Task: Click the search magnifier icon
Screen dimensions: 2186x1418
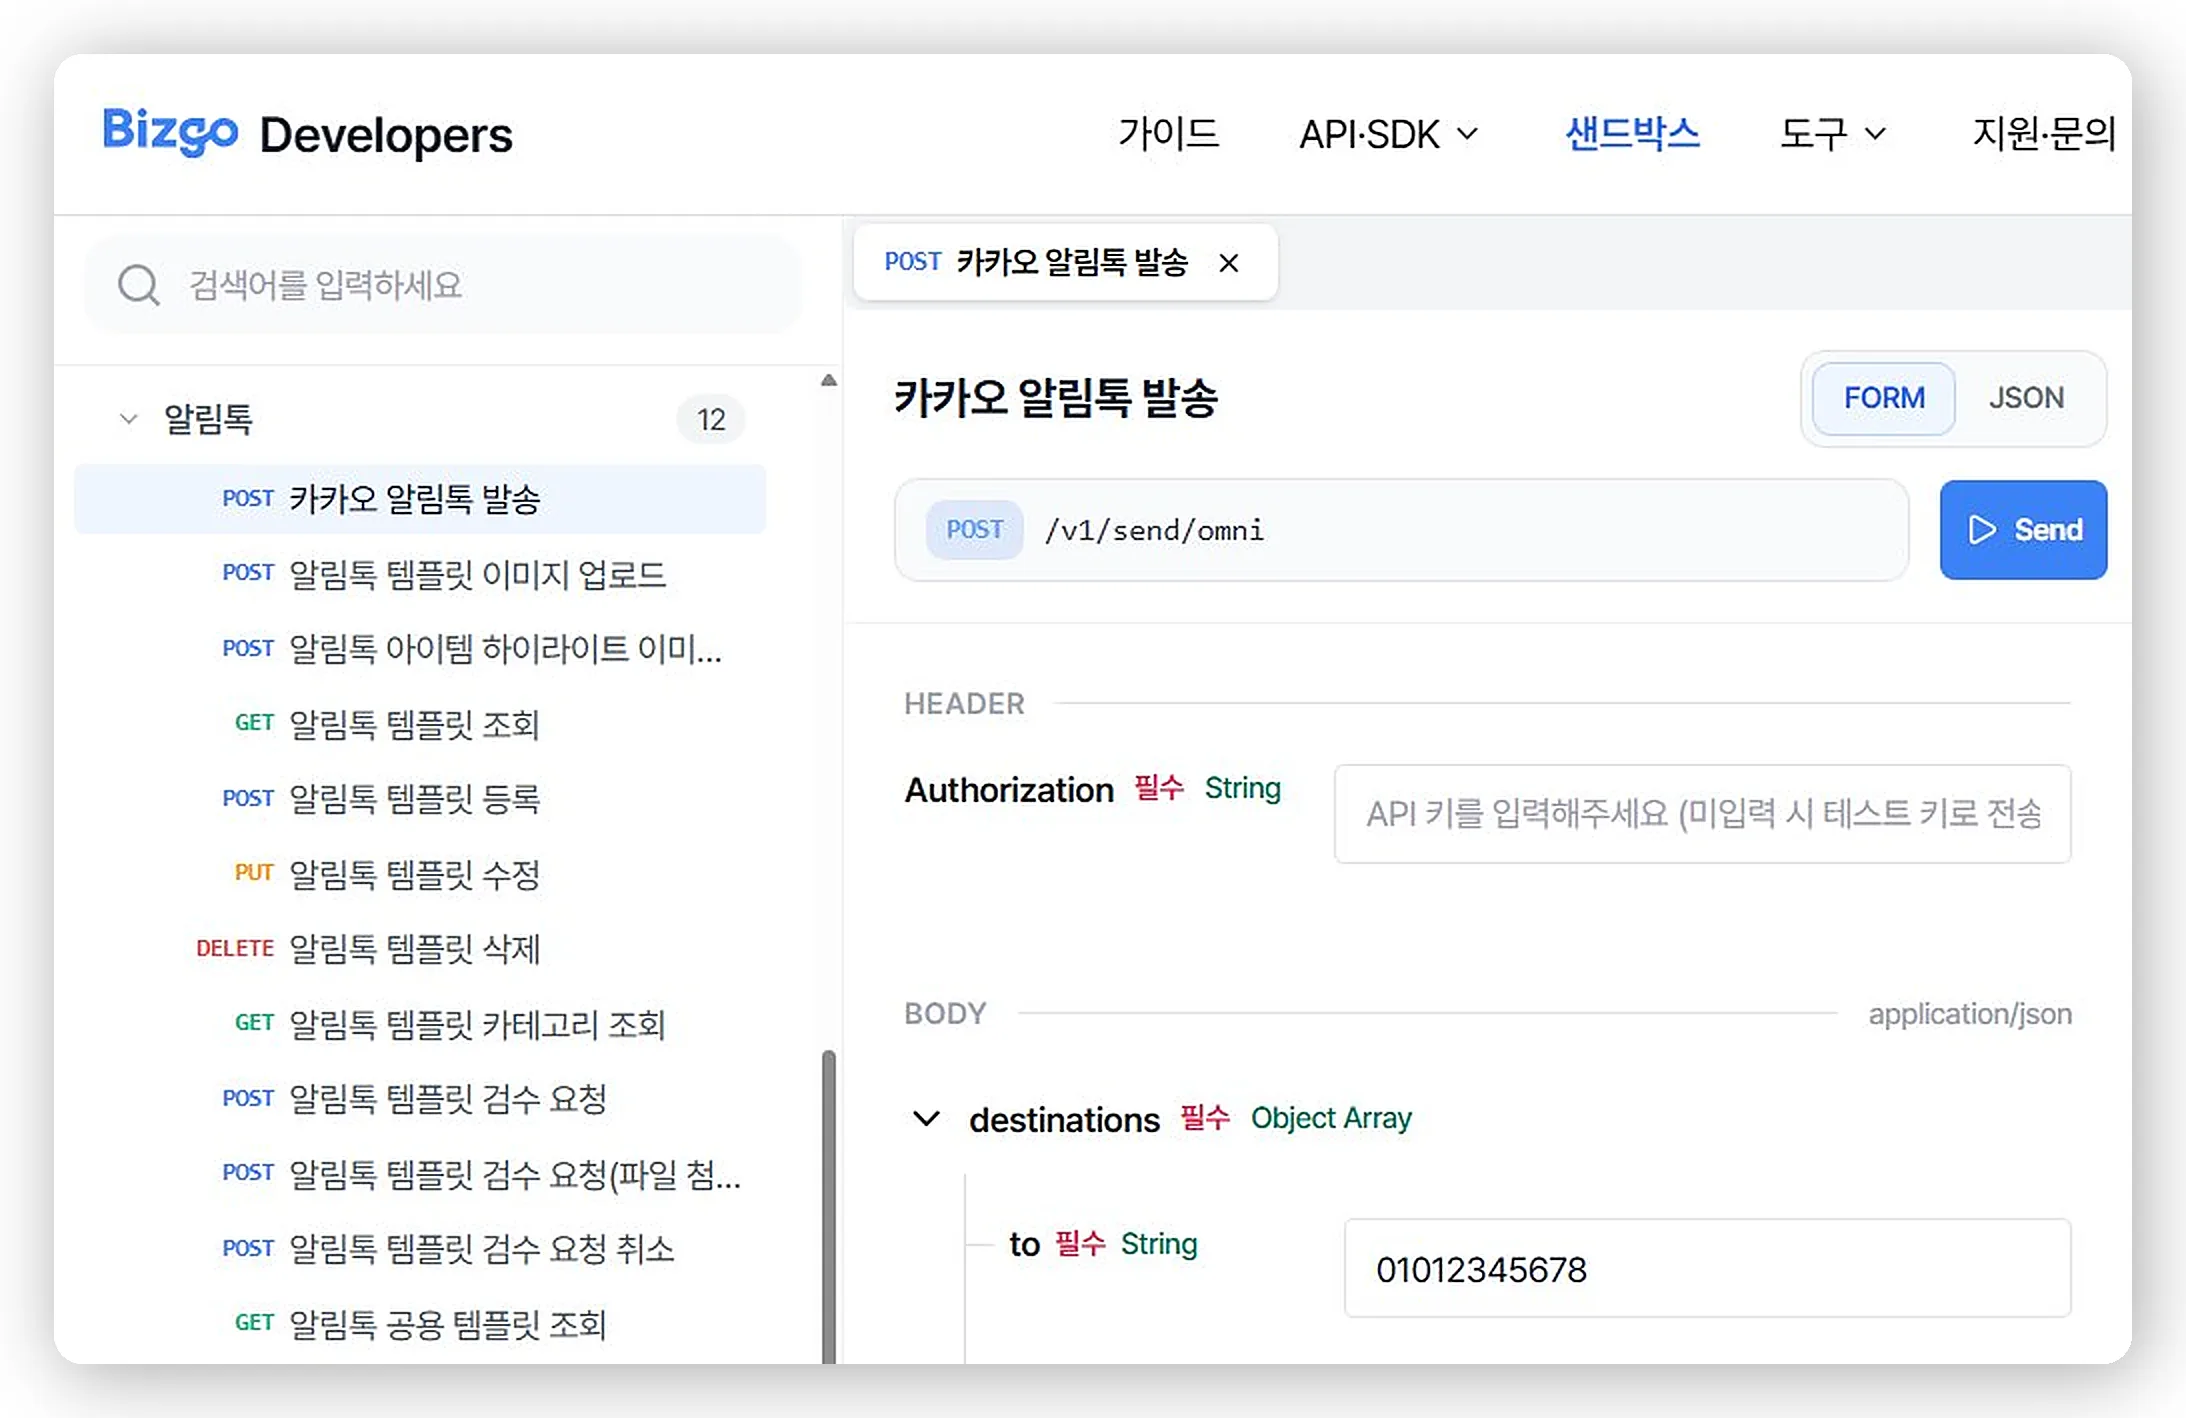Action: 138,285
